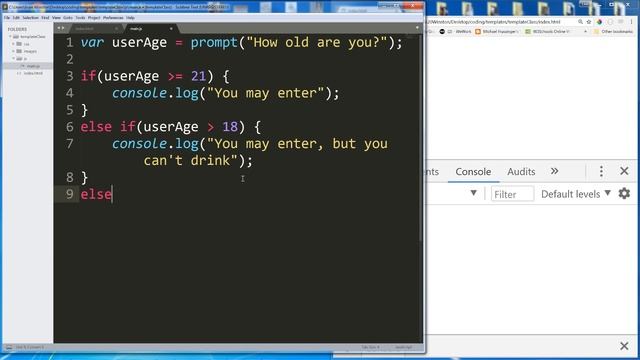Image resolution: width=640 pixels, height=360 pixels.
Task: Open the File menu in Sublime Text
Action: pos(7,18)
